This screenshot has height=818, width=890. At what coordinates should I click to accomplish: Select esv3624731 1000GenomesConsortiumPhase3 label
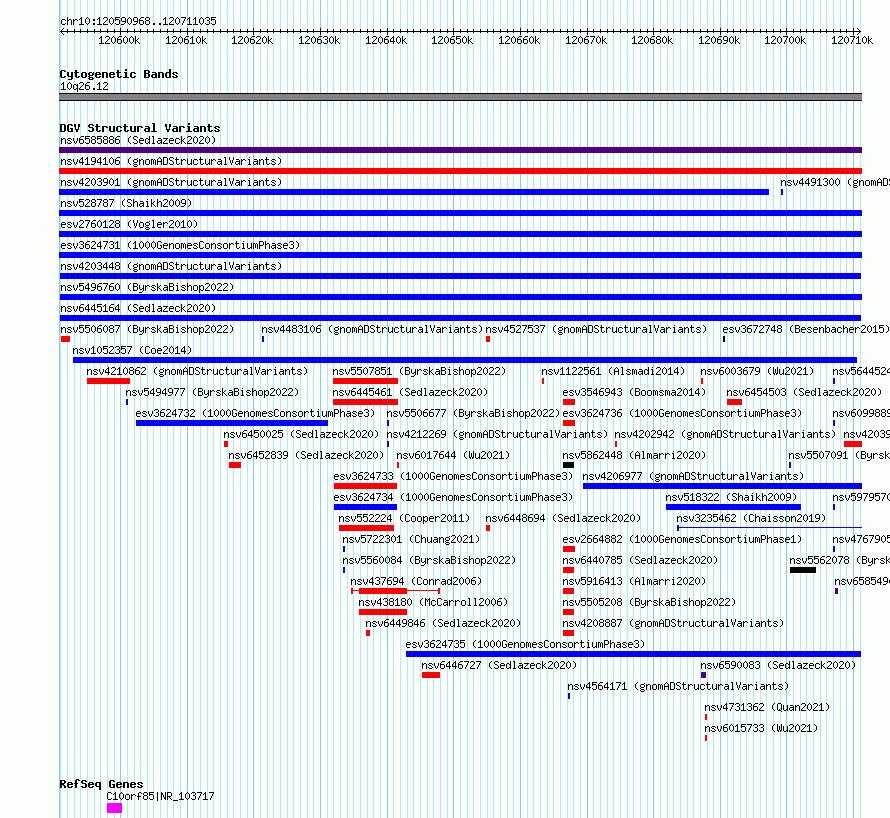180,245
